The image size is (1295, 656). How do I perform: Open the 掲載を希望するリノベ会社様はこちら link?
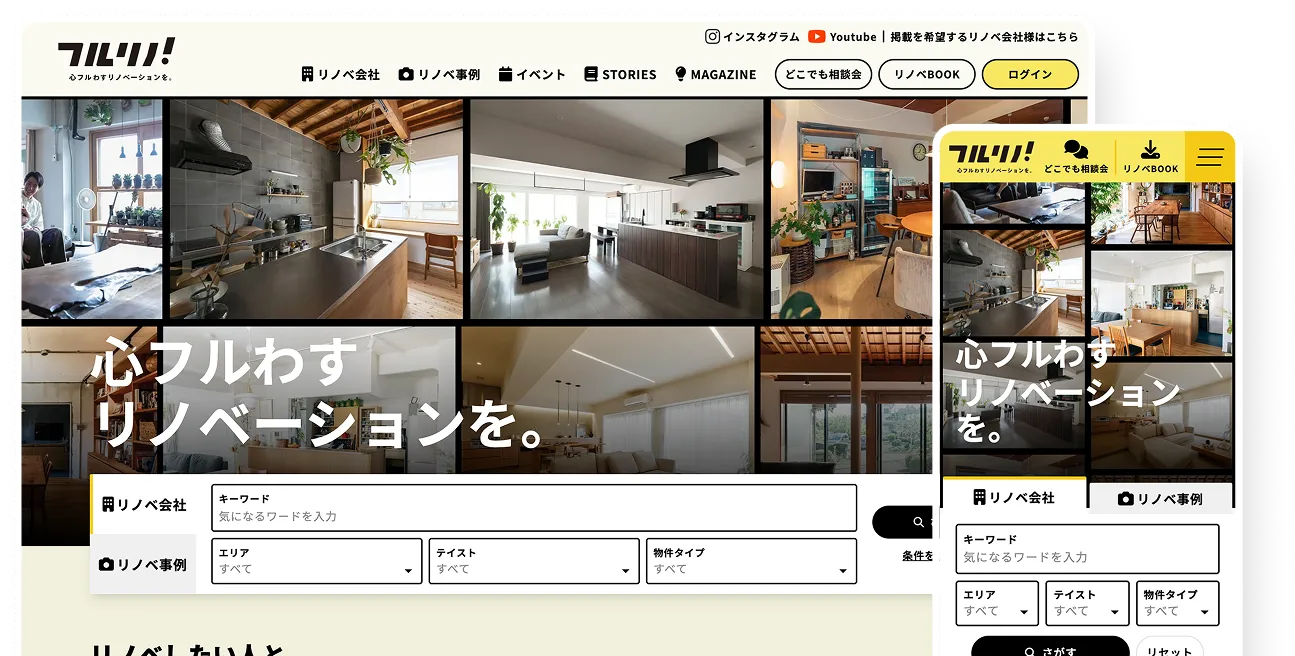coord(984,36)
